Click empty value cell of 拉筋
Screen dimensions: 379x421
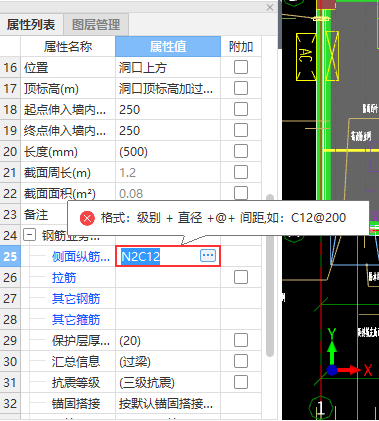pos(168,278)
